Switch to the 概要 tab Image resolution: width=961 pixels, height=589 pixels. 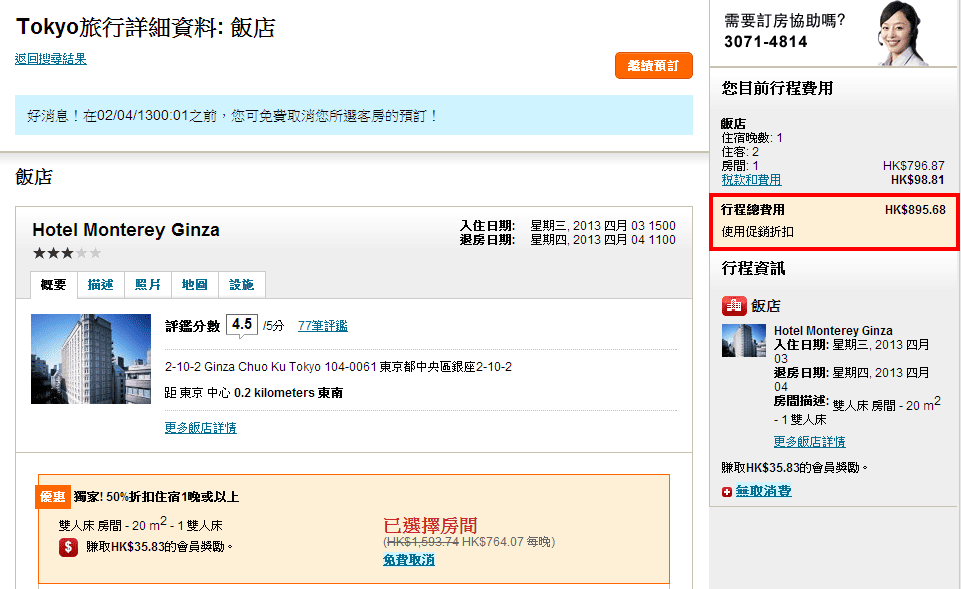pos(53,285)
